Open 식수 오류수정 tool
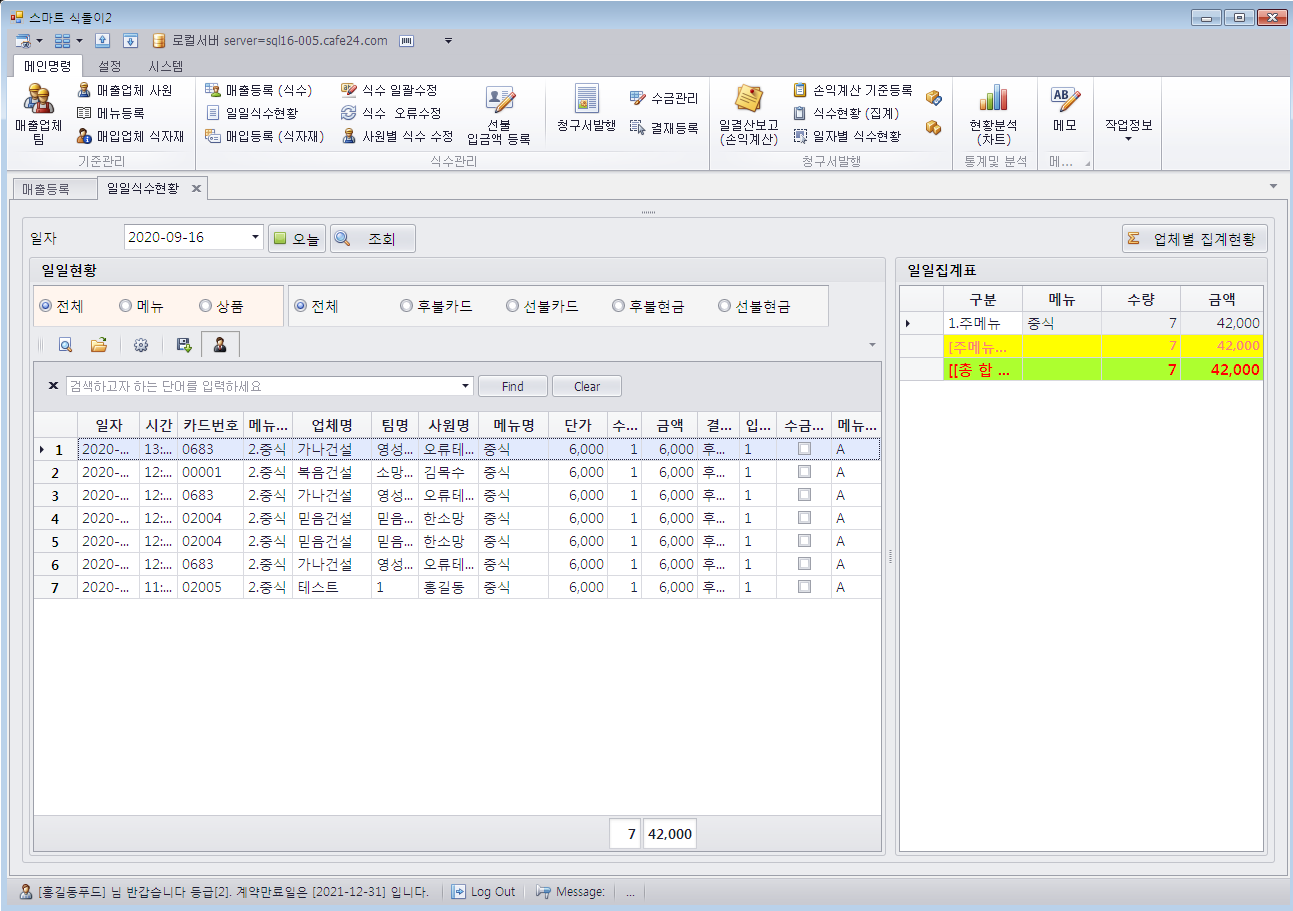 pos(391,113)
